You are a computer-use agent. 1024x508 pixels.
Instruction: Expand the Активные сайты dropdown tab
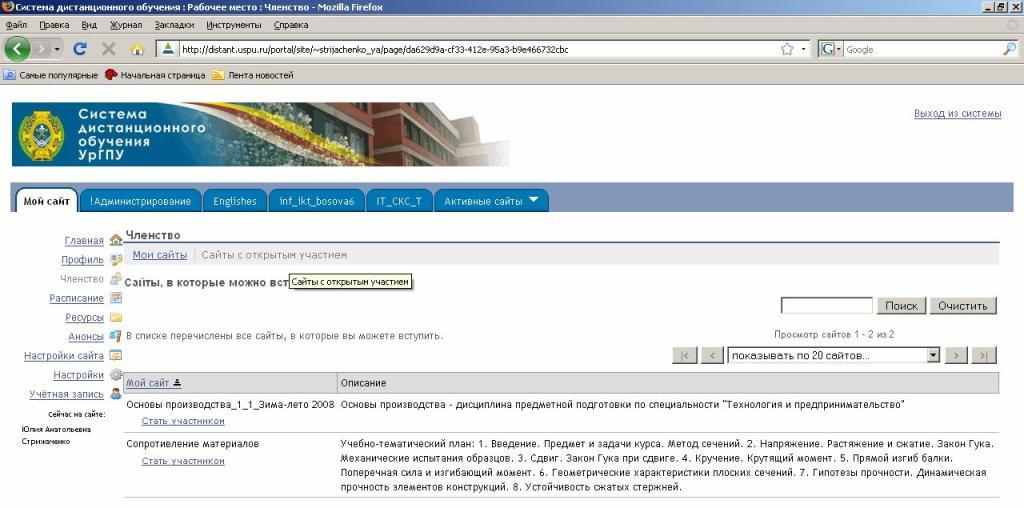(491, 201)
